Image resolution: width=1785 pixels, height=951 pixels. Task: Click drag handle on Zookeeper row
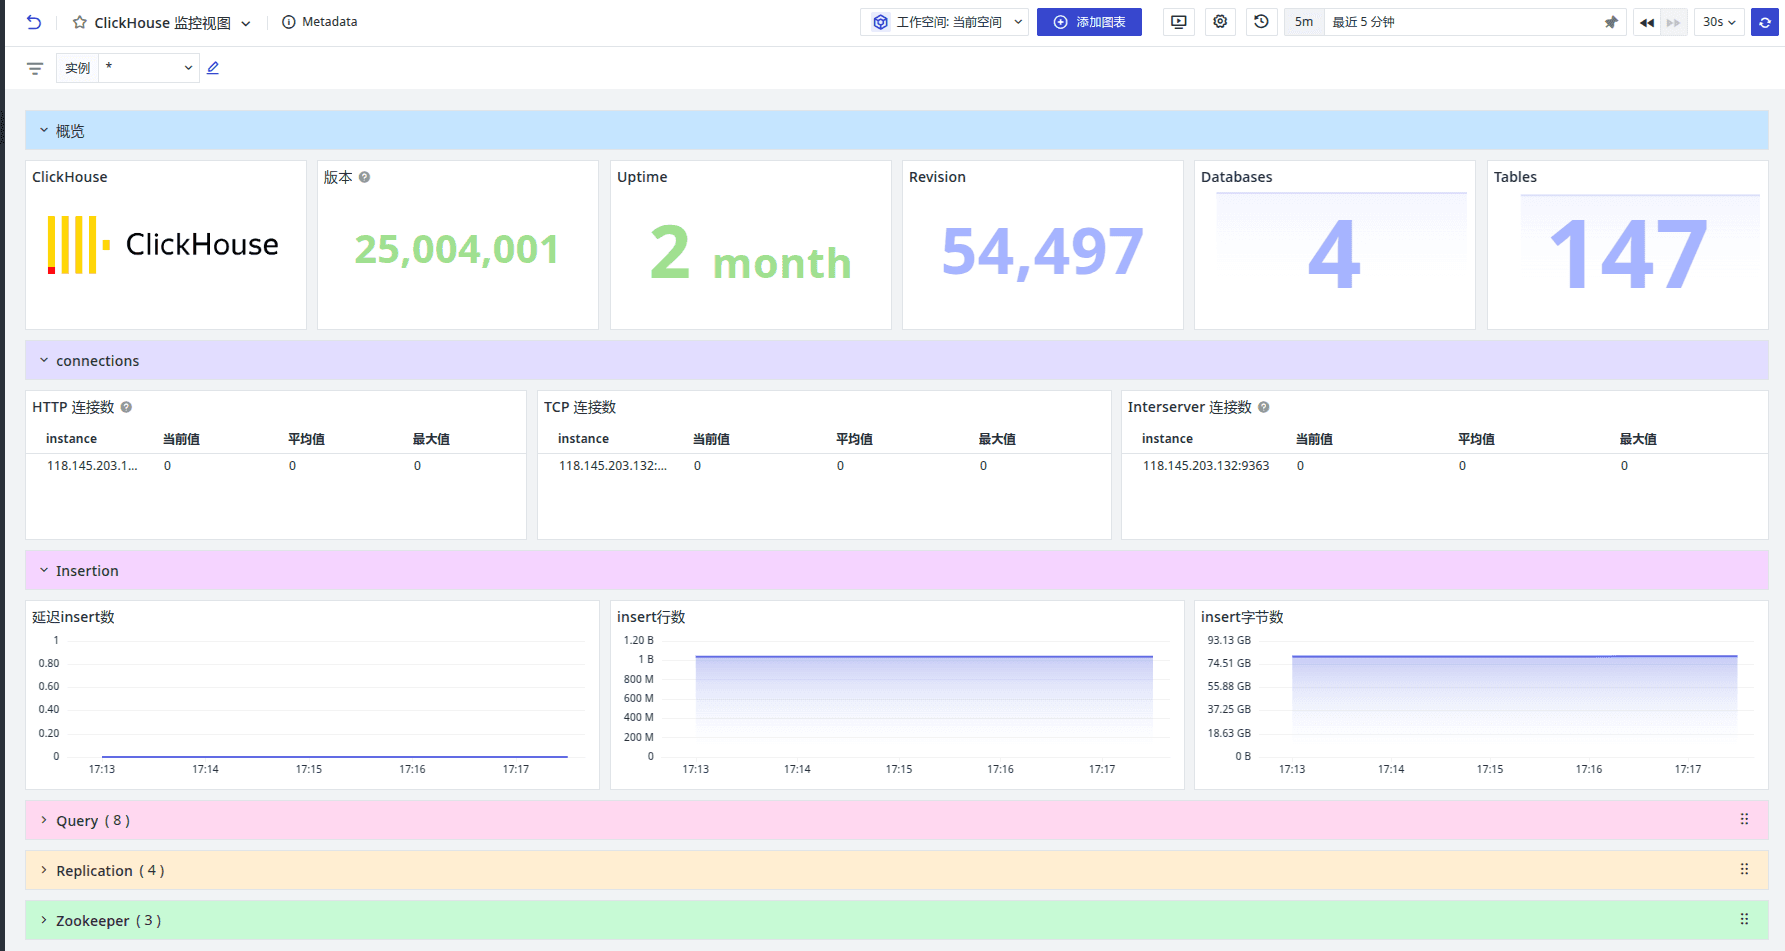point(1744,920)
